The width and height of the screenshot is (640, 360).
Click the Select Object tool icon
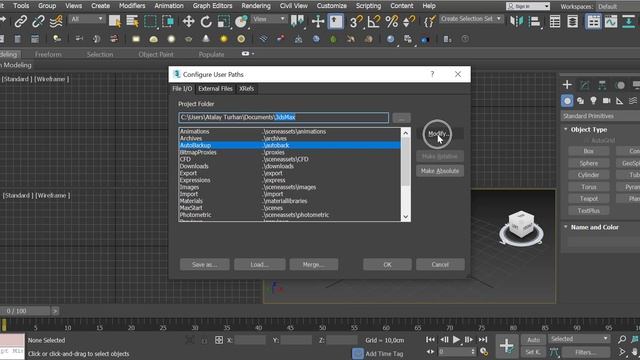pyautogui.click(x=115, y=21)
